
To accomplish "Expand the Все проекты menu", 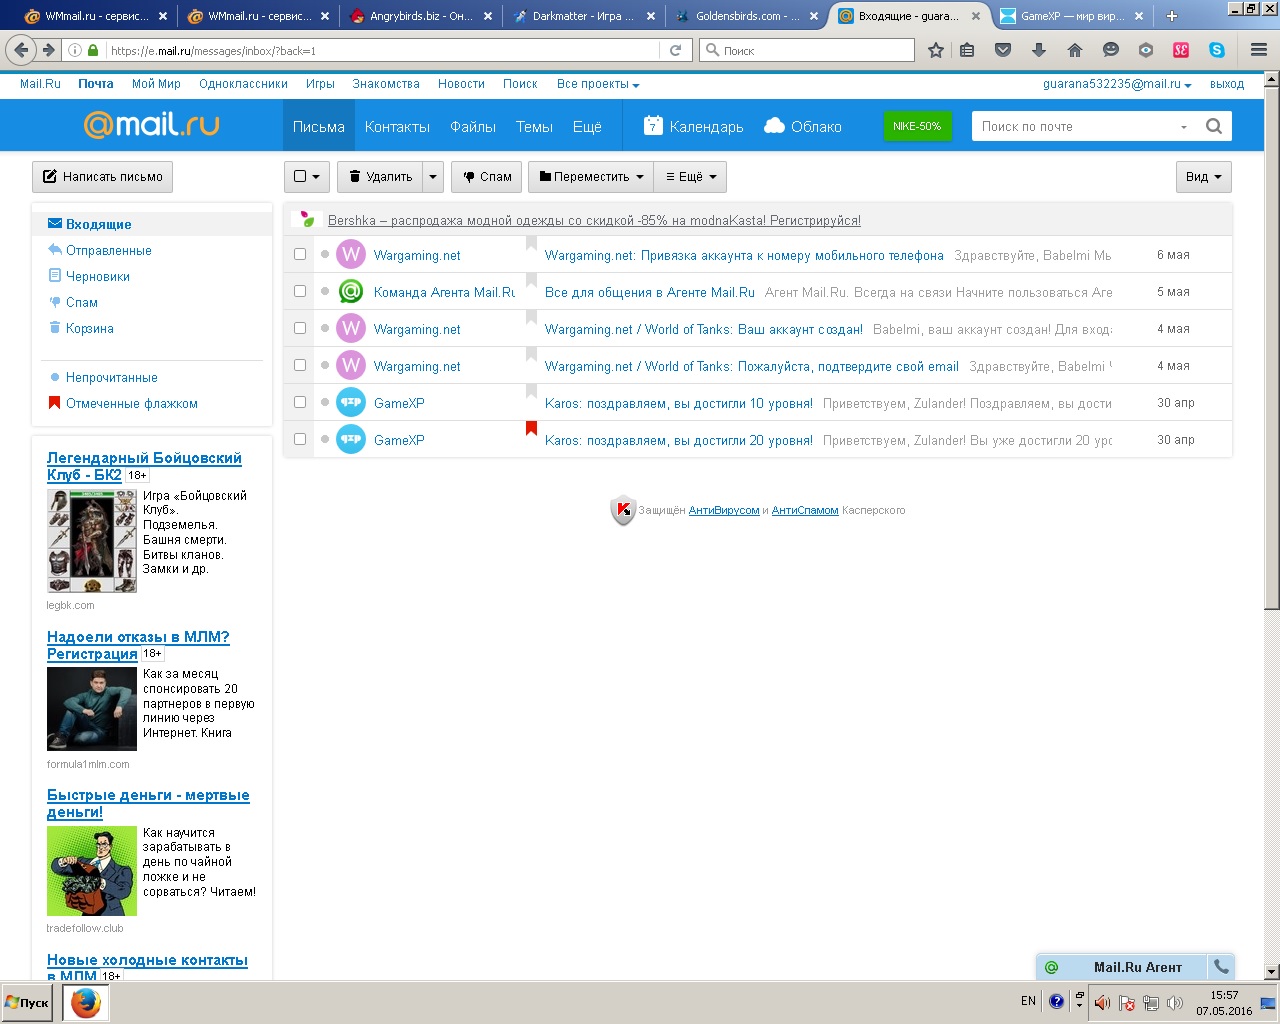I will [598, 84].
